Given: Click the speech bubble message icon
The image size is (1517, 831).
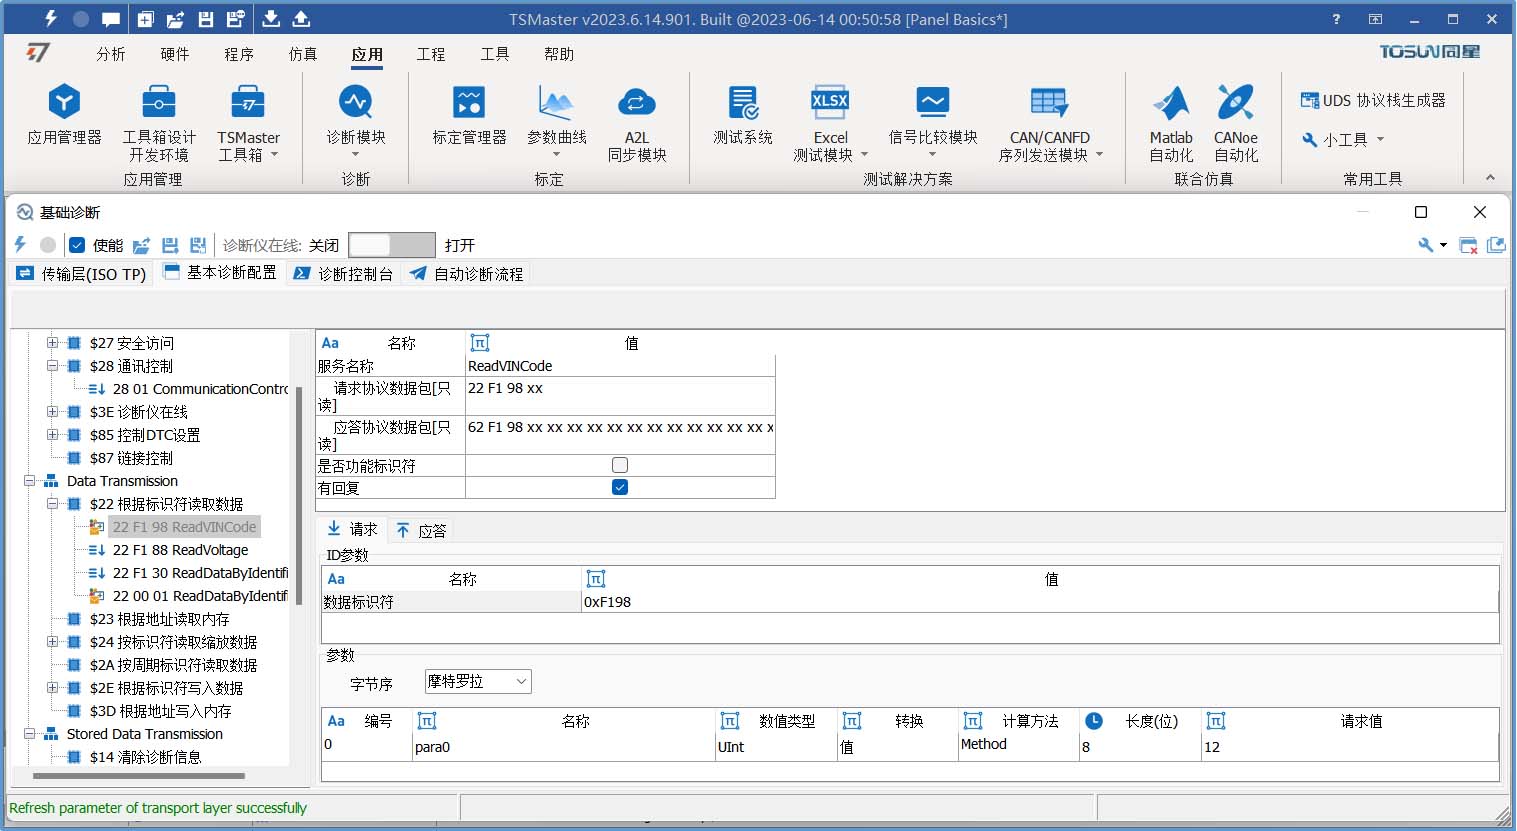Looking at the screenshot, I should point(111,19).
